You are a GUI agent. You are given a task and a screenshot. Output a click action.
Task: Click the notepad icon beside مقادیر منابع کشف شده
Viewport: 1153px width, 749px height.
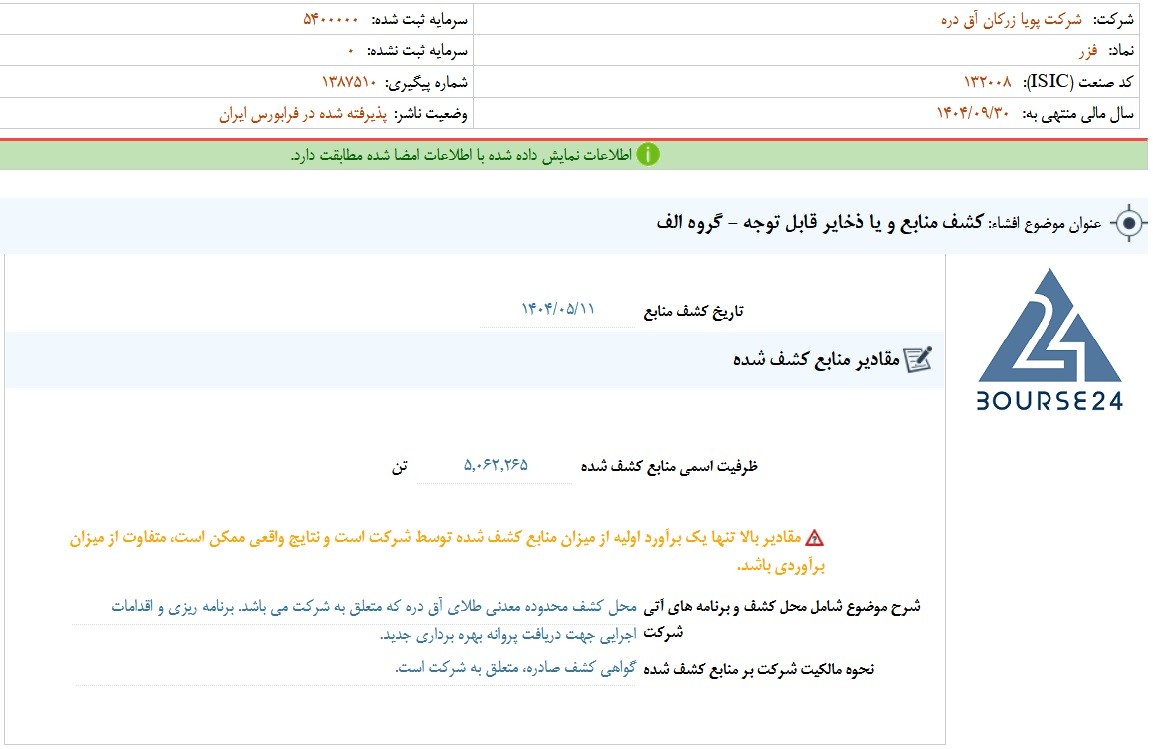(x=918, y=359)
